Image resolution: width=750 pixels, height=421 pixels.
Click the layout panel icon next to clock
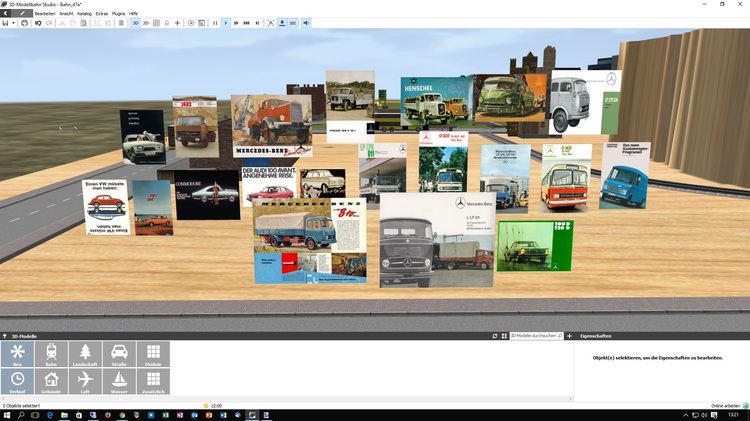(x=201, y=23)
